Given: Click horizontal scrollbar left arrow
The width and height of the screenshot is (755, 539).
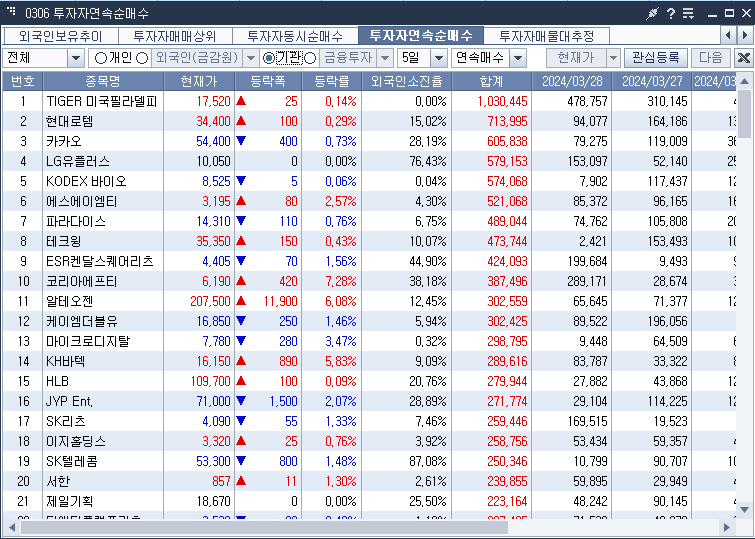Looking at the screenshot, I should 12,527.
